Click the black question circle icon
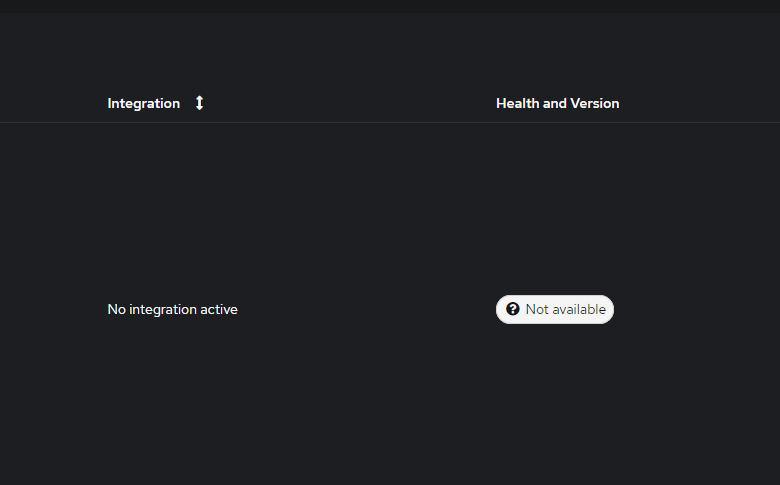This screenshot has height=485, width=780. (x=512, y=309)
